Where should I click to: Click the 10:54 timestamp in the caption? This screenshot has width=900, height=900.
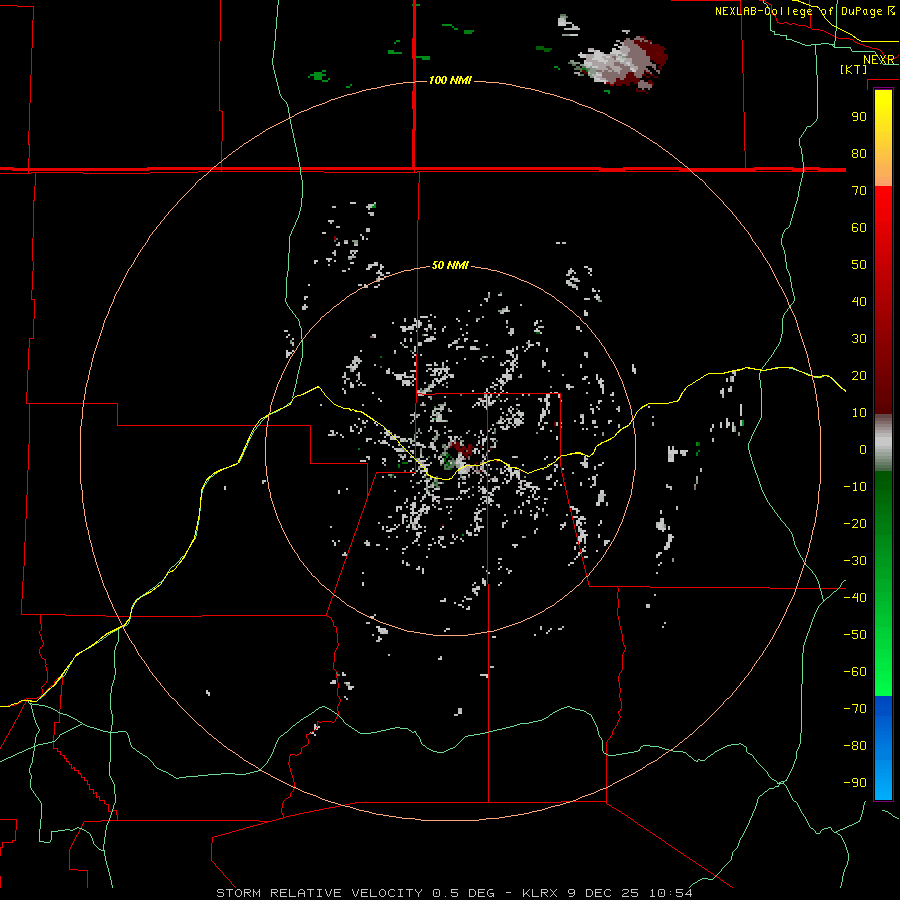click(671, 893)
